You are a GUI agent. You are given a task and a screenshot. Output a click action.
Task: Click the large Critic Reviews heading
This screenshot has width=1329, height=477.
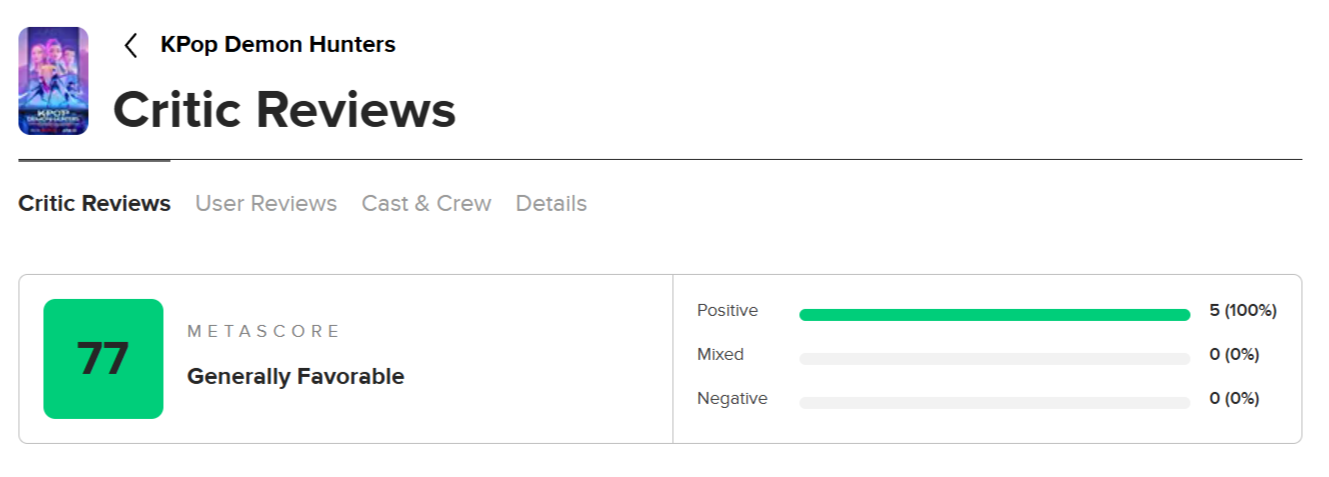click(284, 110)
